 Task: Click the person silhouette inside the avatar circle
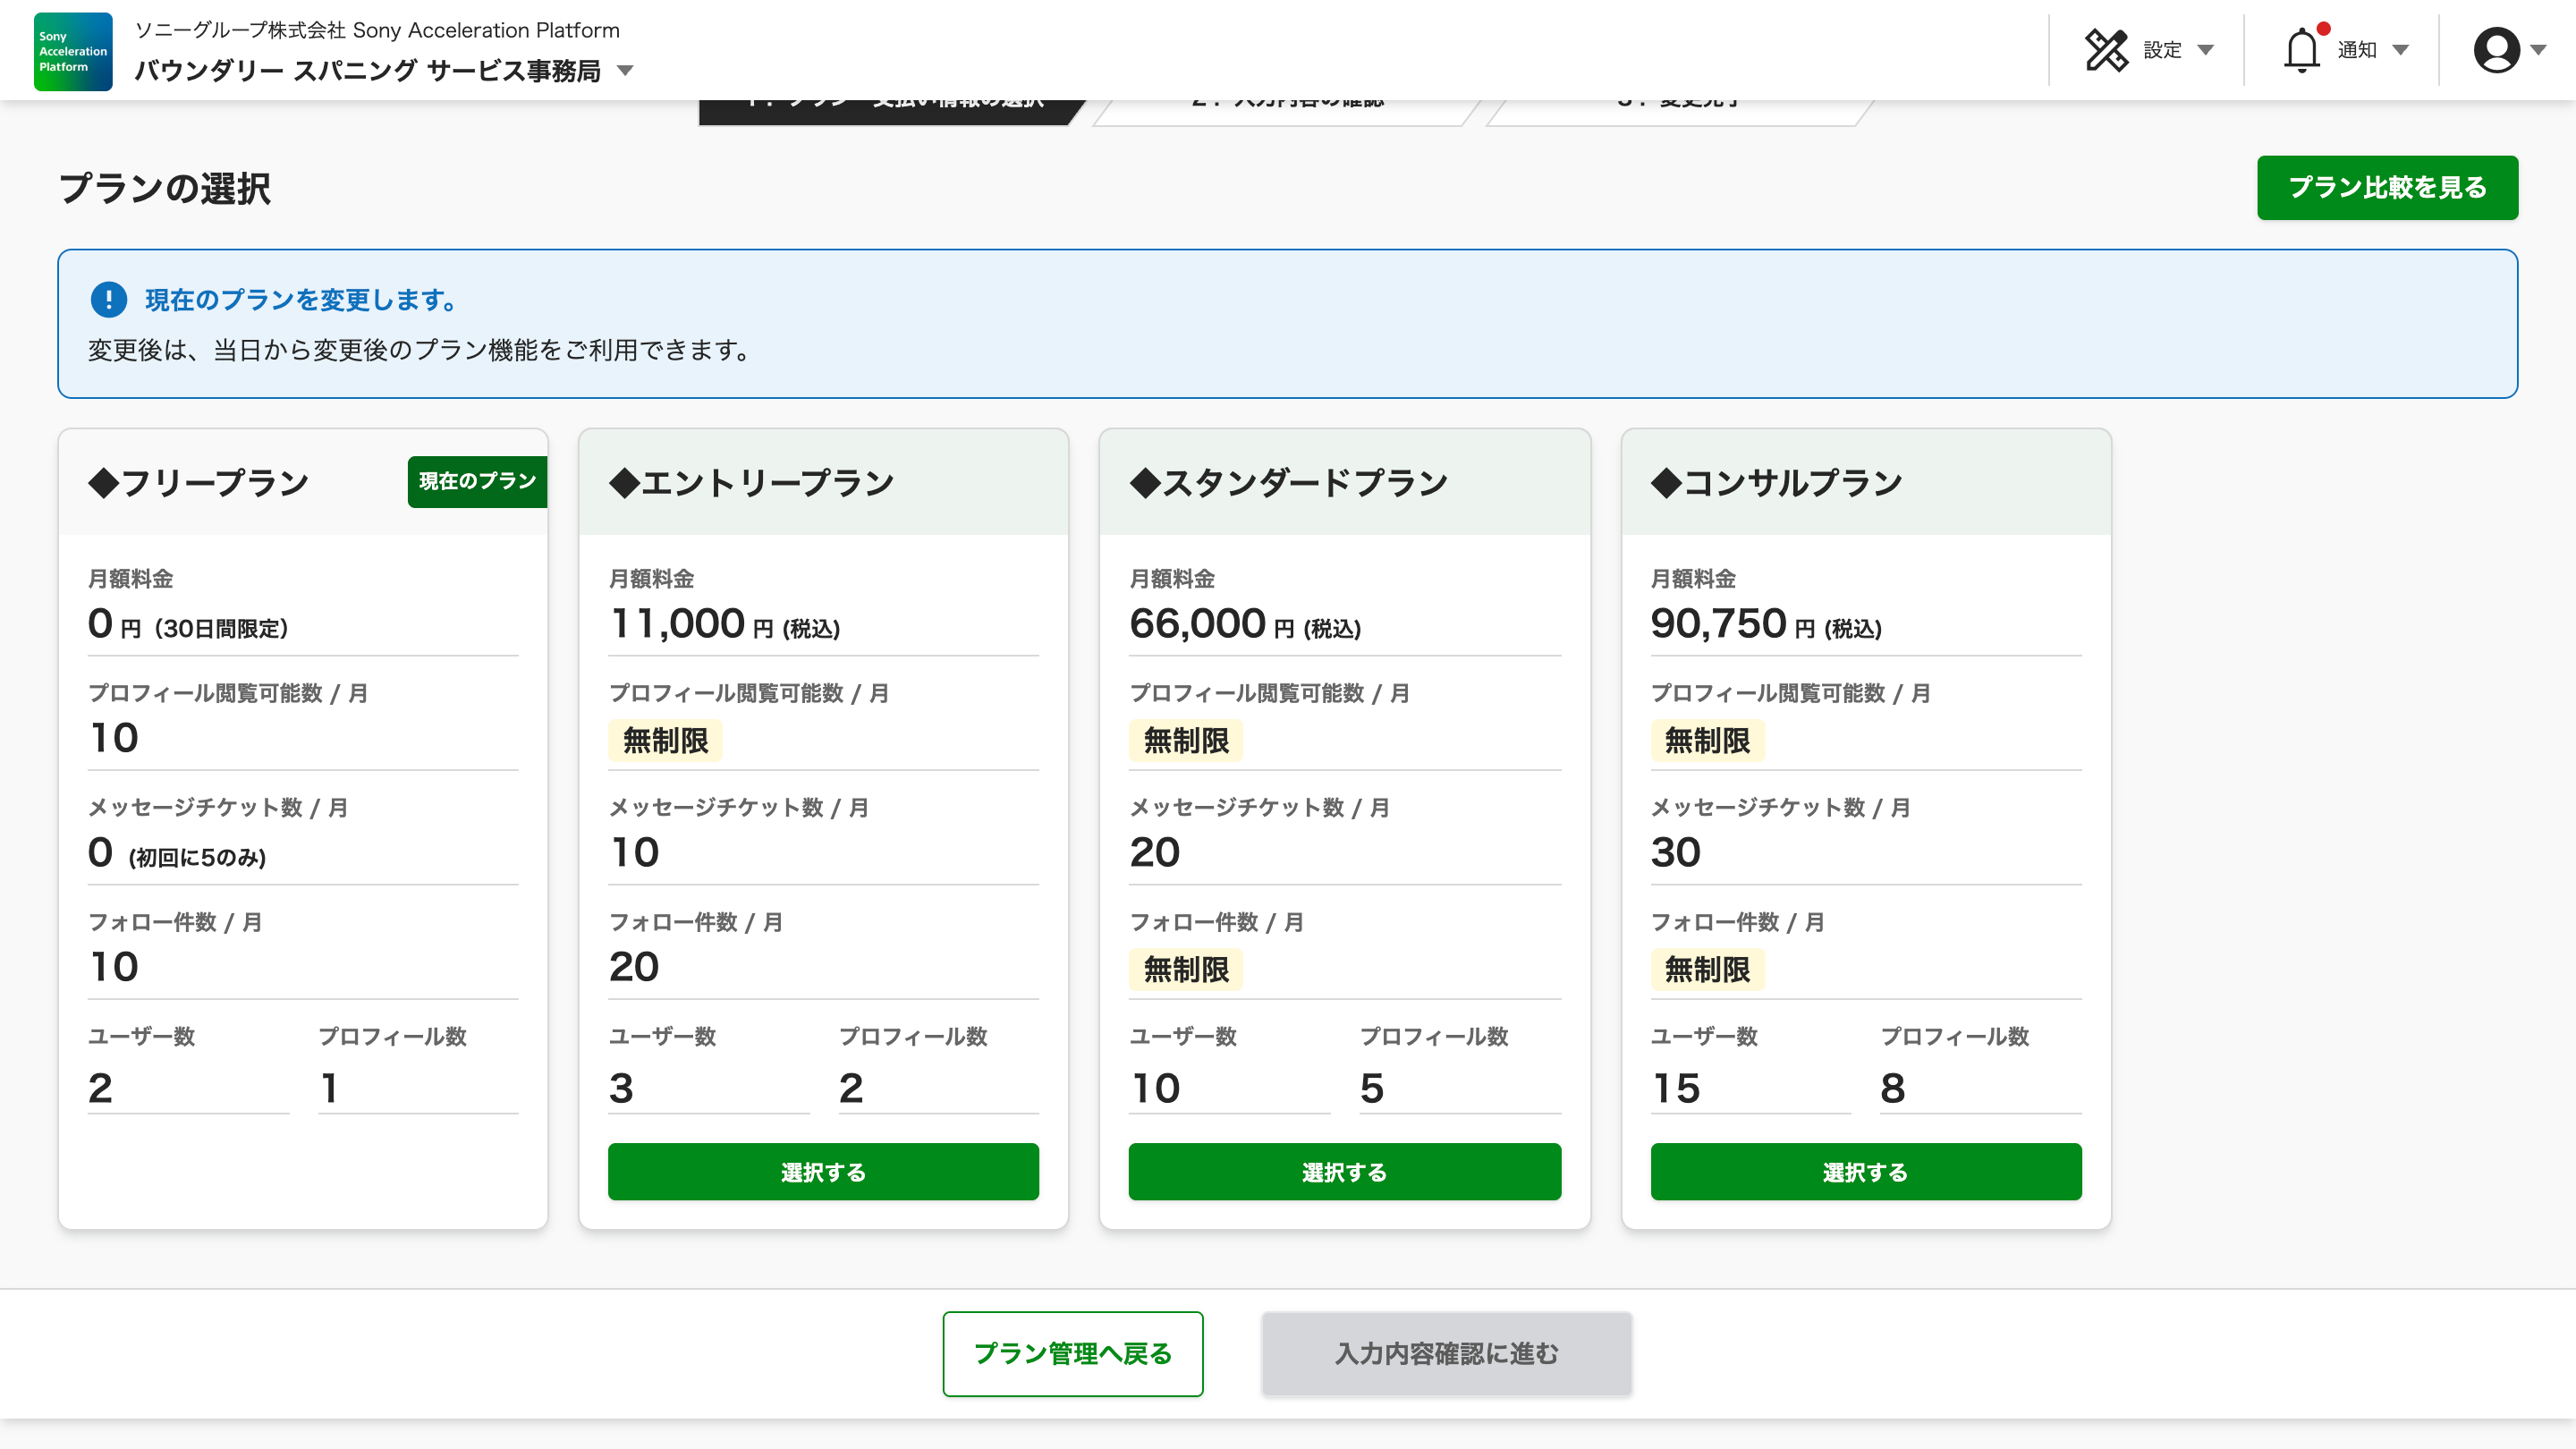coord(2496,50)
